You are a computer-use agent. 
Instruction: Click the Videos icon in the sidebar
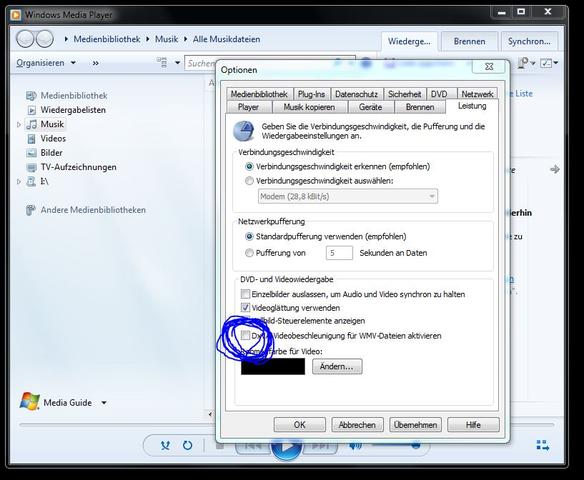[x=32, y=139]
